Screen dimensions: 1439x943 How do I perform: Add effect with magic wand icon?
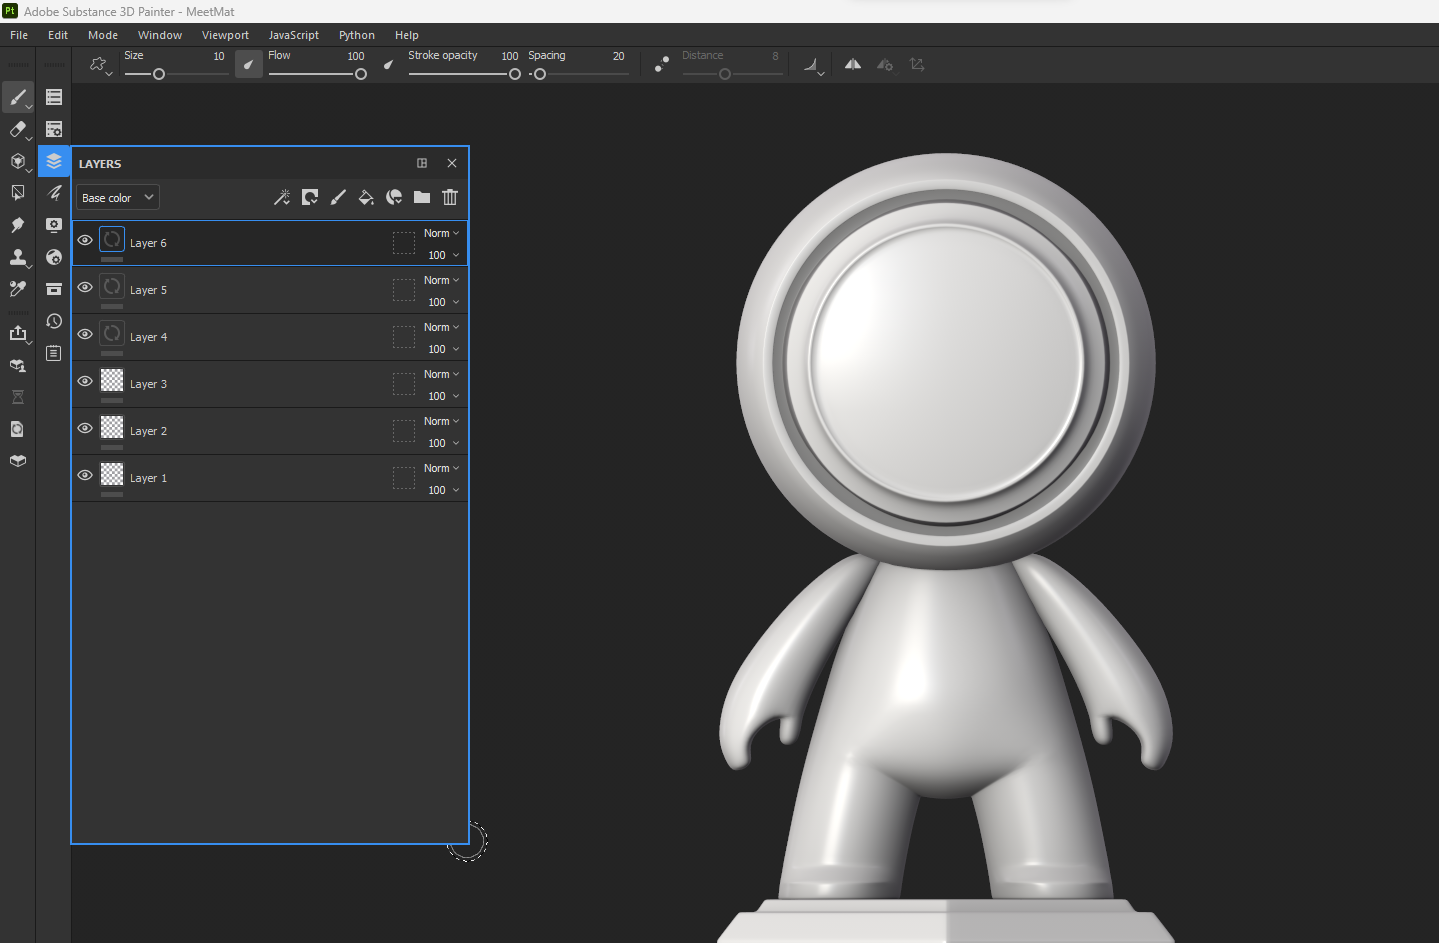[282, 197]
